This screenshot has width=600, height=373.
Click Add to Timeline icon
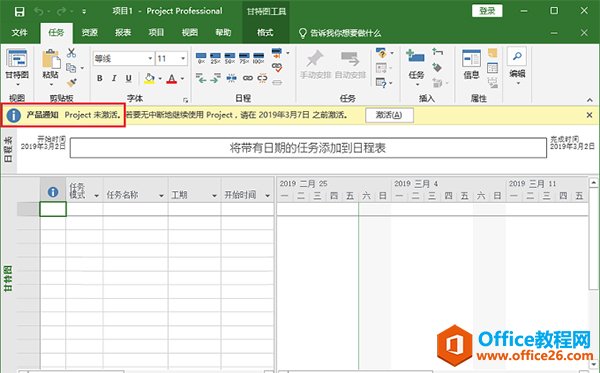492,82
